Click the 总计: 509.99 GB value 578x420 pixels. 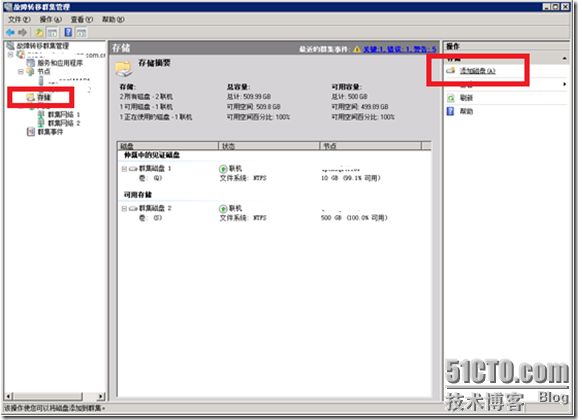(249, 97)
